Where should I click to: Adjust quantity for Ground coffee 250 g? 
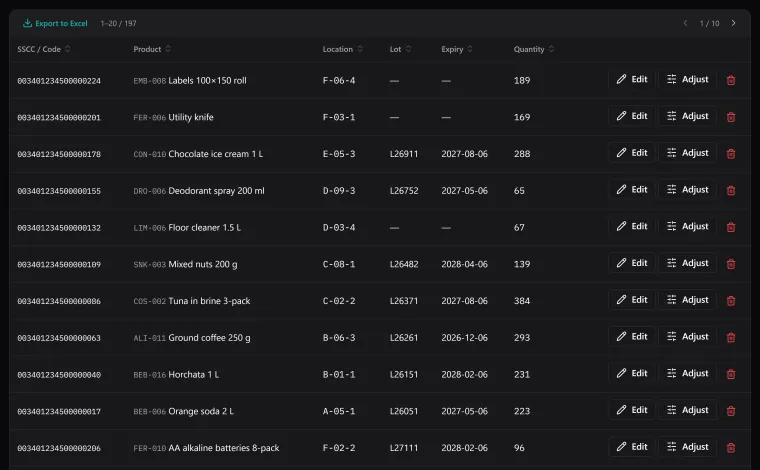(687, 337)
